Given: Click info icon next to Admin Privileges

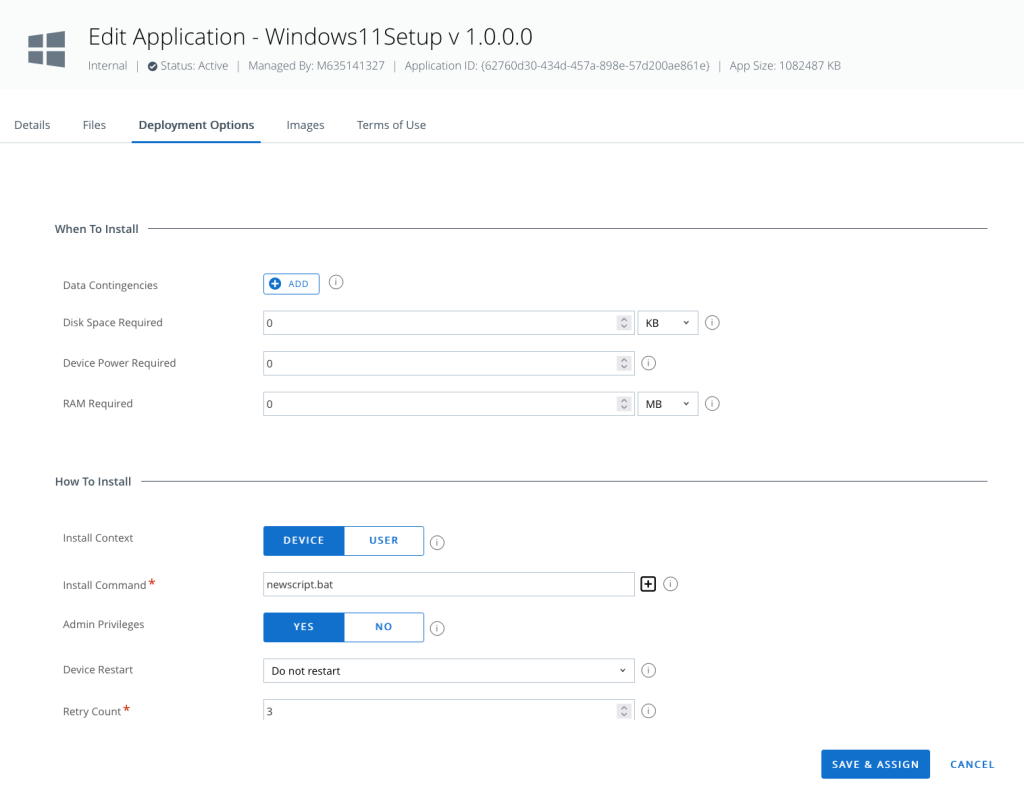Looking at the screenshot, I should click(437, 629).
